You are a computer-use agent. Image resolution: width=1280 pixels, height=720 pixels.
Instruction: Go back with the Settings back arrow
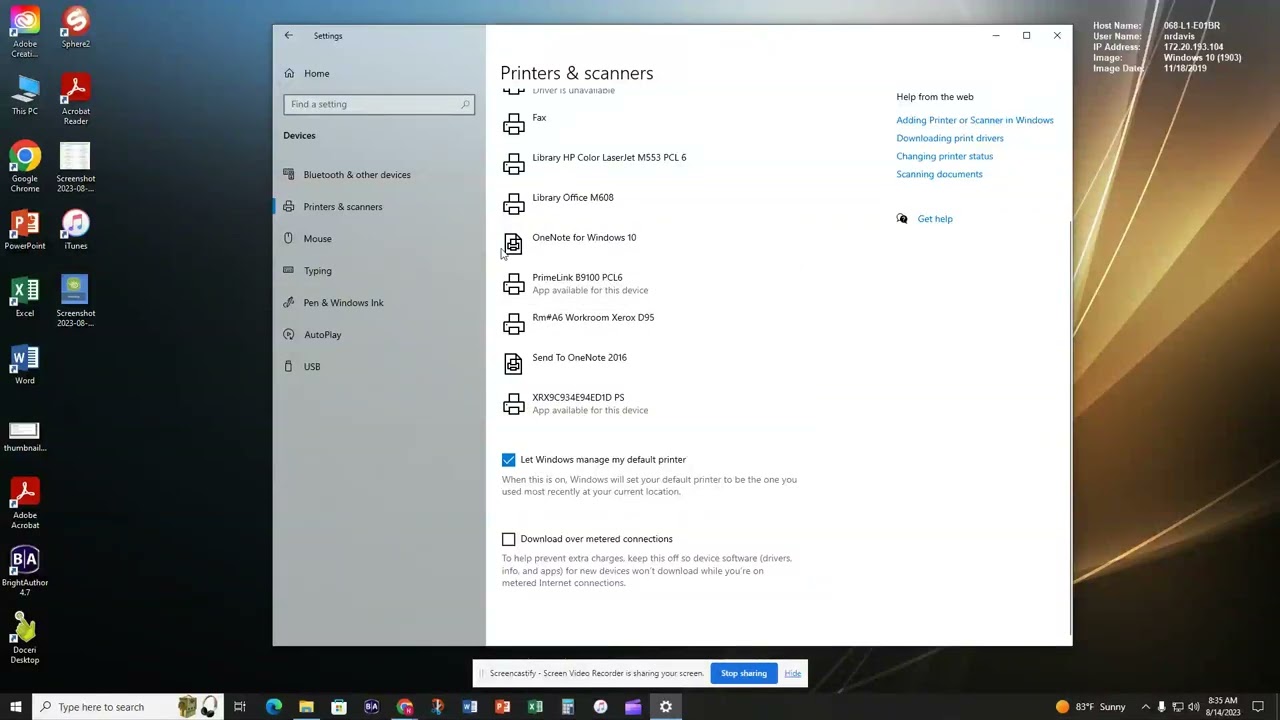coord(288,36)
